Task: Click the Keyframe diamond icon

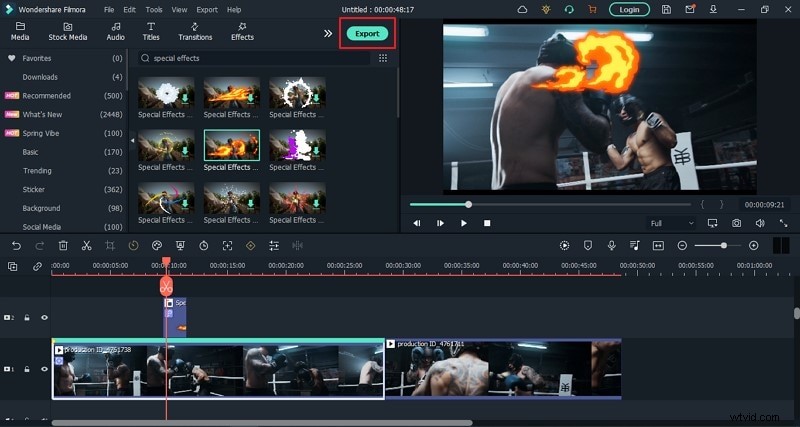Action: point(251,246)
